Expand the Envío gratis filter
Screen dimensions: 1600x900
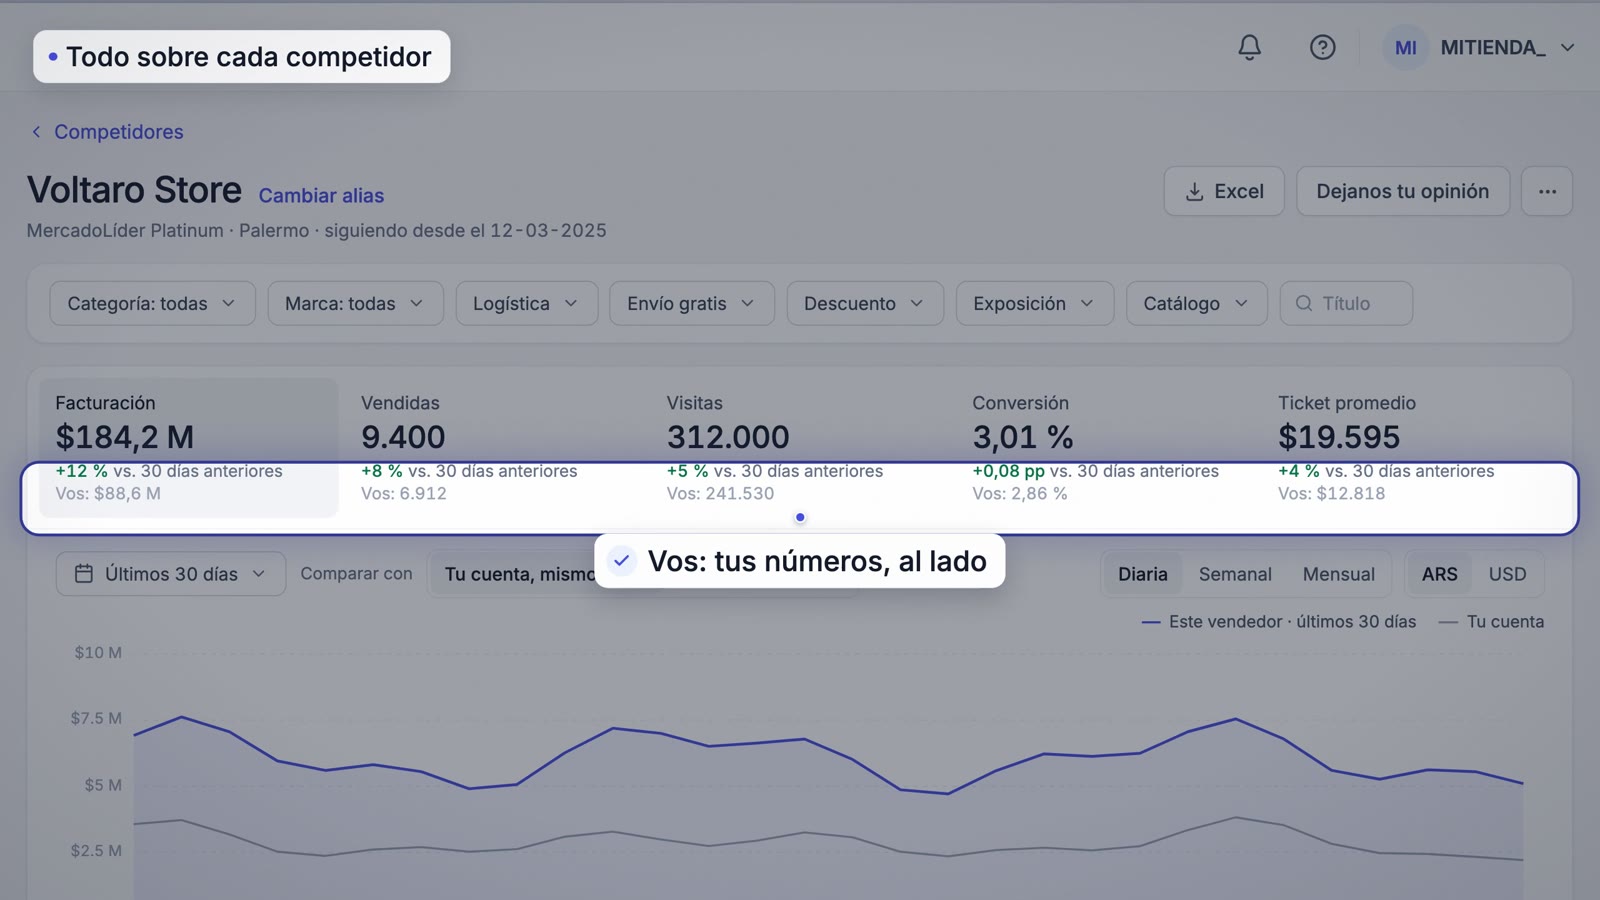(692, 303)
